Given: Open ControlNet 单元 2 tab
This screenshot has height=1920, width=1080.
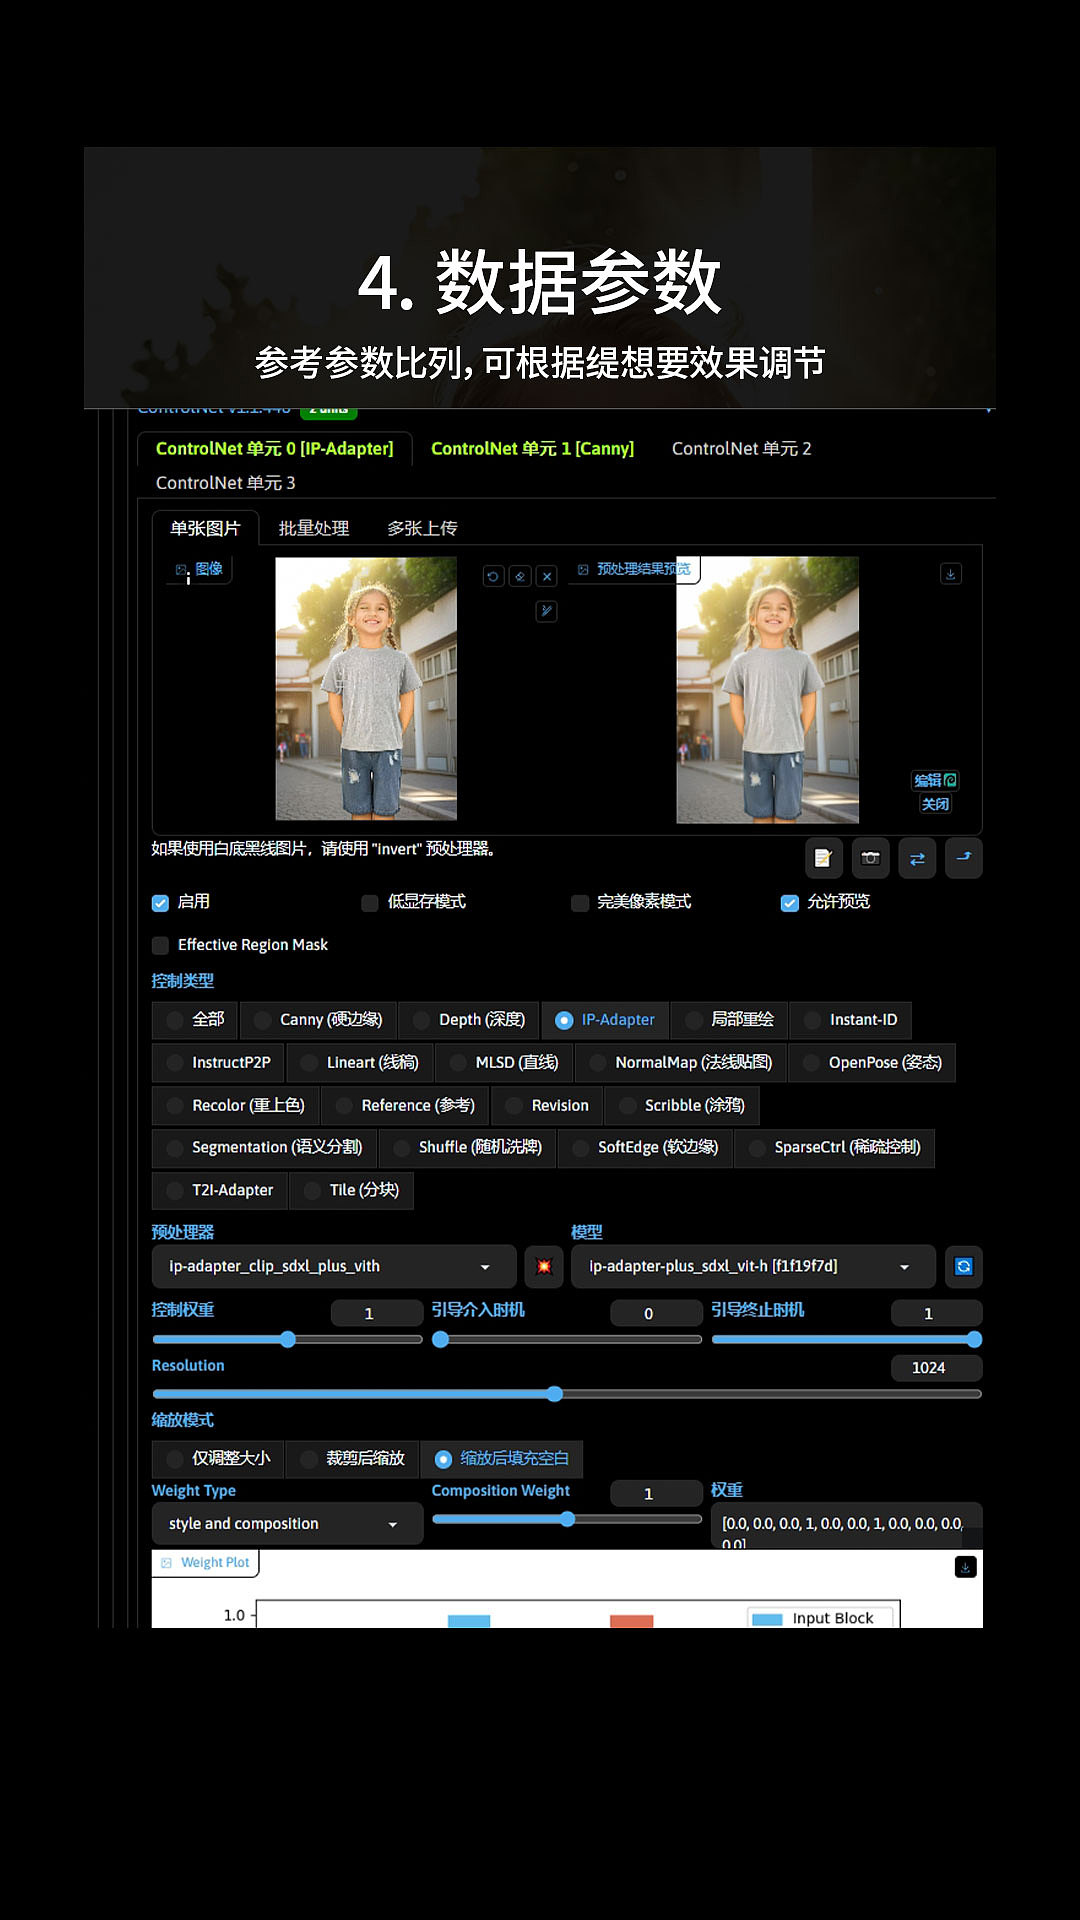Looking at the screenshot, I should (741, 449).
